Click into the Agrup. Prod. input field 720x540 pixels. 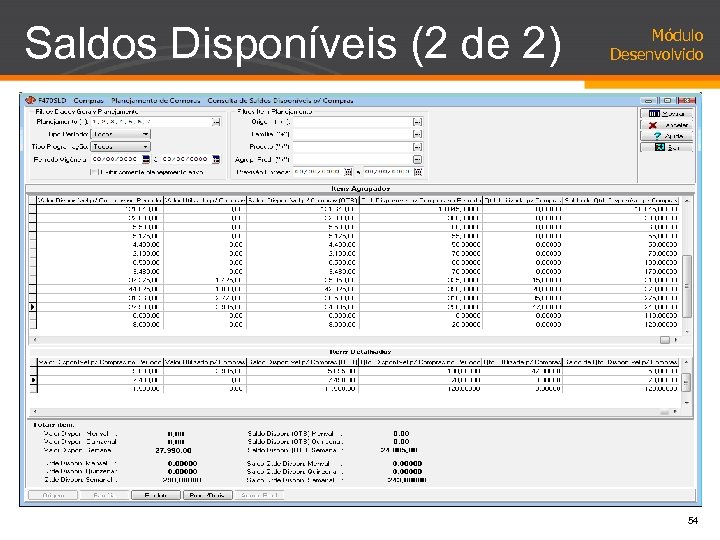pos(353,159)
